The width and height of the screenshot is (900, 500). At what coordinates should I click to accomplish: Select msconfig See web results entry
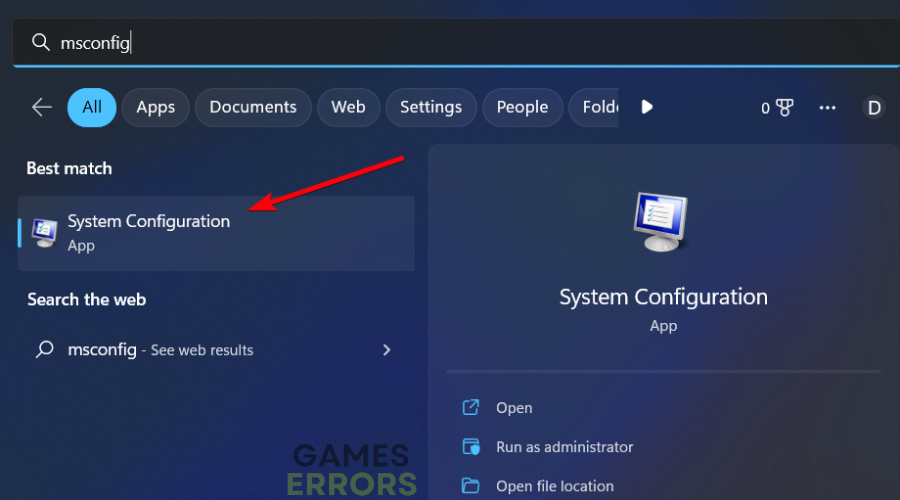point(216,350)
